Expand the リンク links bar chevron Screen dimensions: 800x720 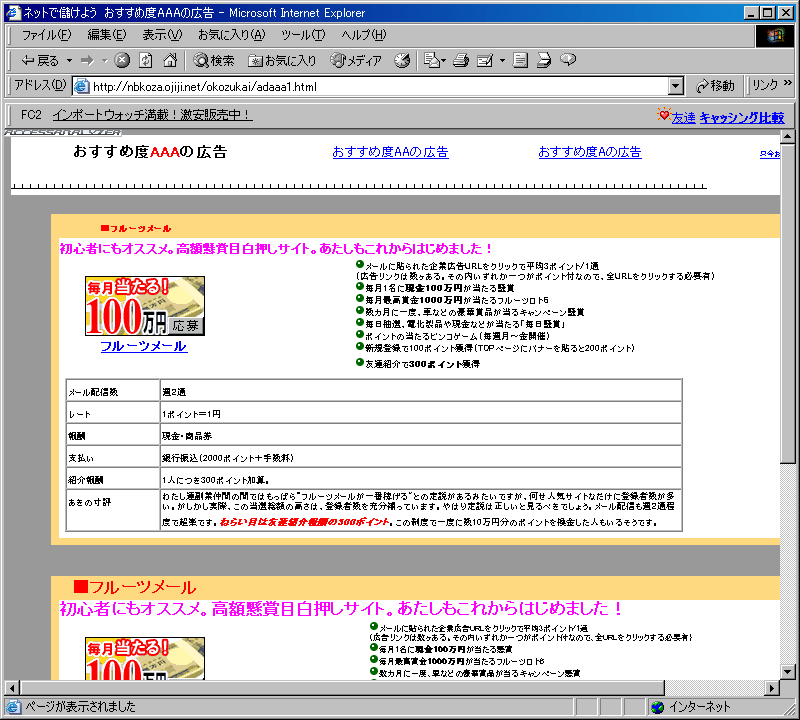(787, 83)
